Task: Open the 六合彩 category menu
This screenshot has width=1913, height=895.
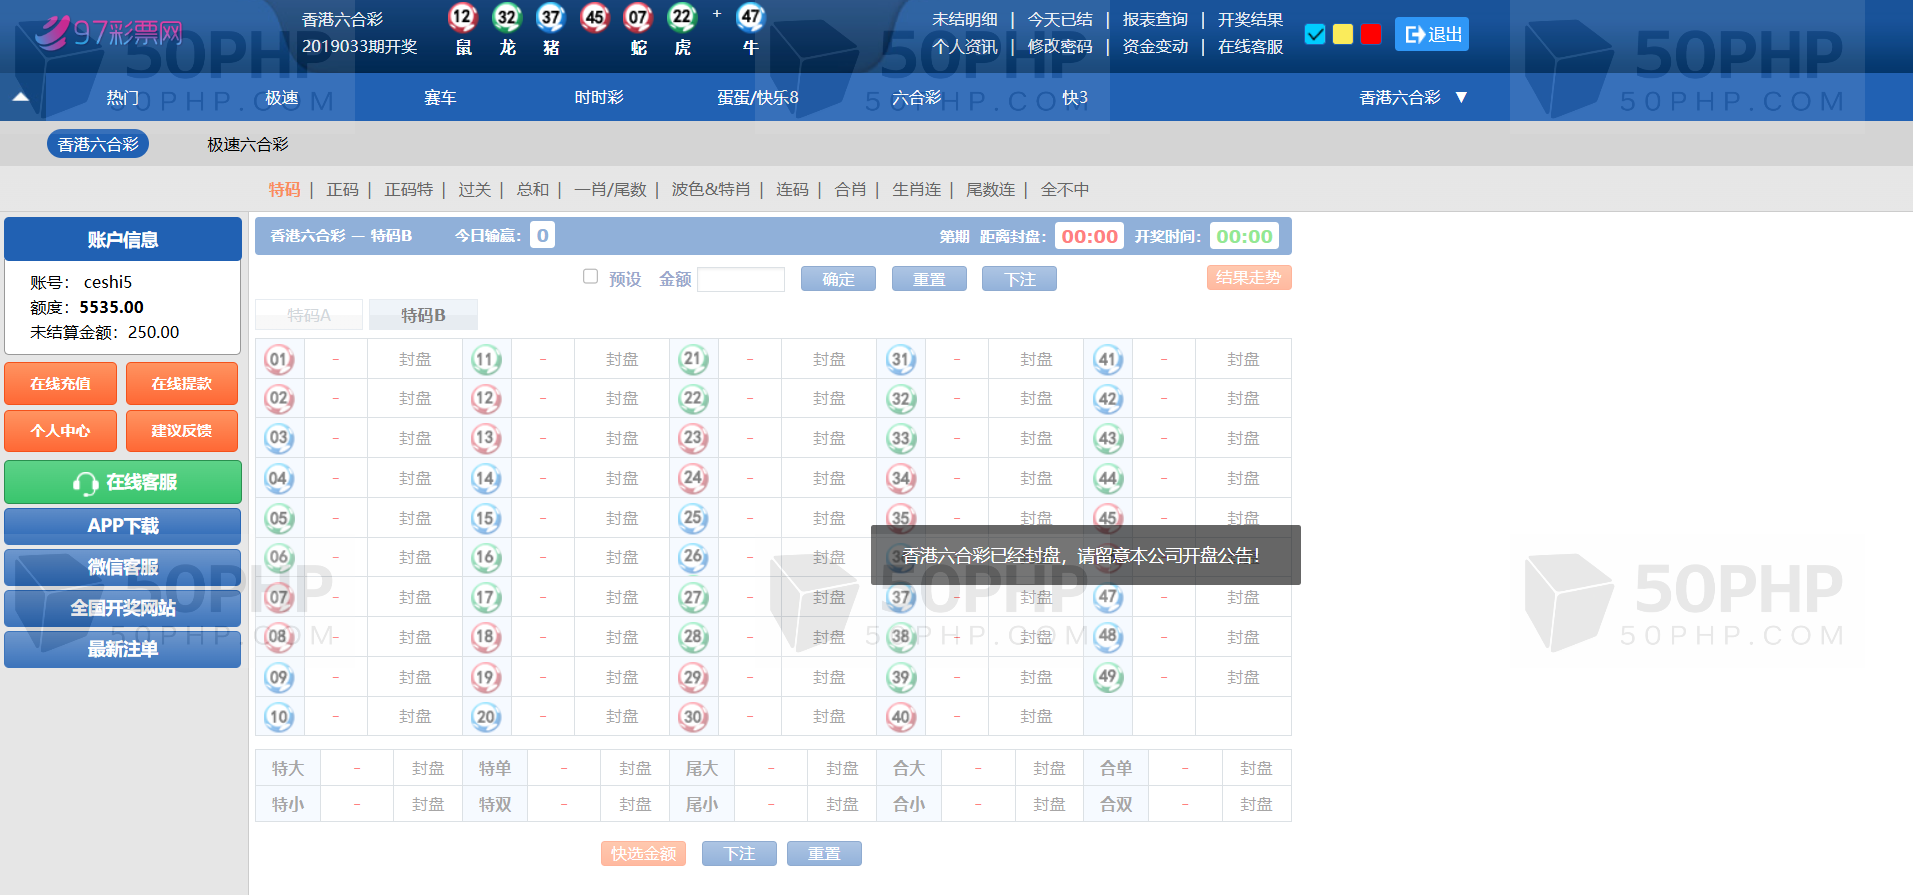Action: [x=916, y=97]
